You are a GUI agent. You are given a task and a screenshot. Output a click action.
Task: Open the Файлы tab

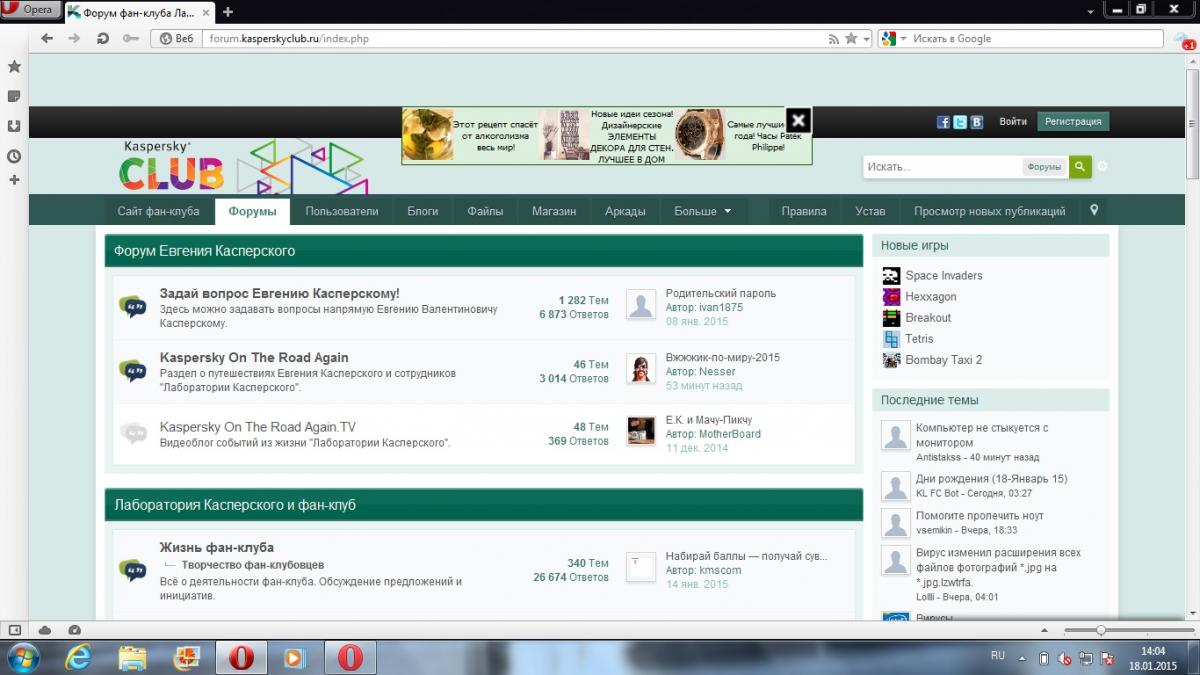[485, 211]
